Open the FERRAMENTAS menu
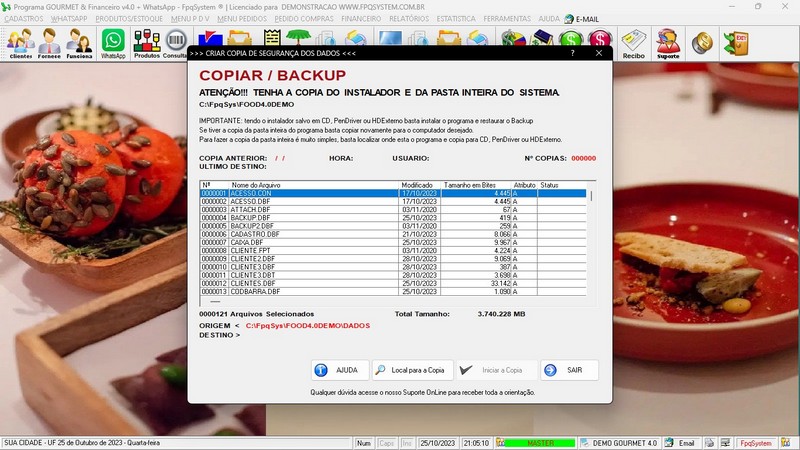Viewport: 800px width, 450px height. click(507, 19)
